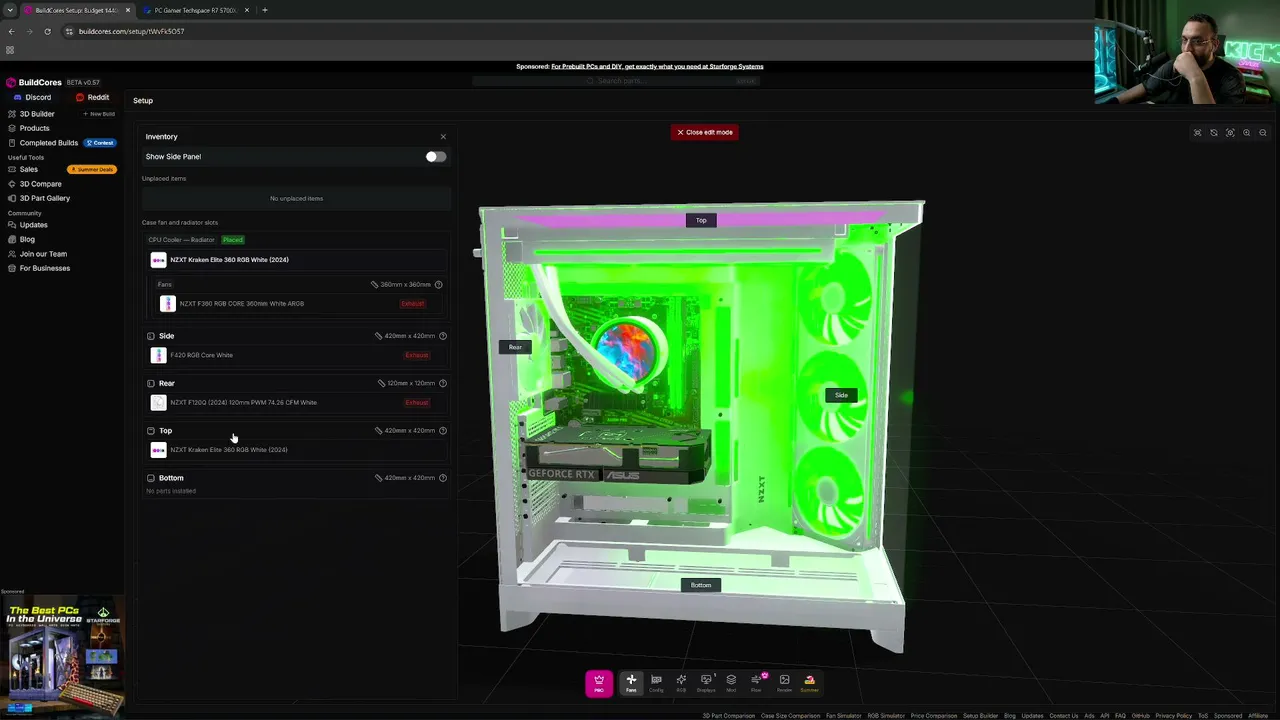Image resolution: width=1280 pixels, height=720 pixels.
Task: Select the NZXT F120Q 120mm PWM fan item
Action: (296, 403)
